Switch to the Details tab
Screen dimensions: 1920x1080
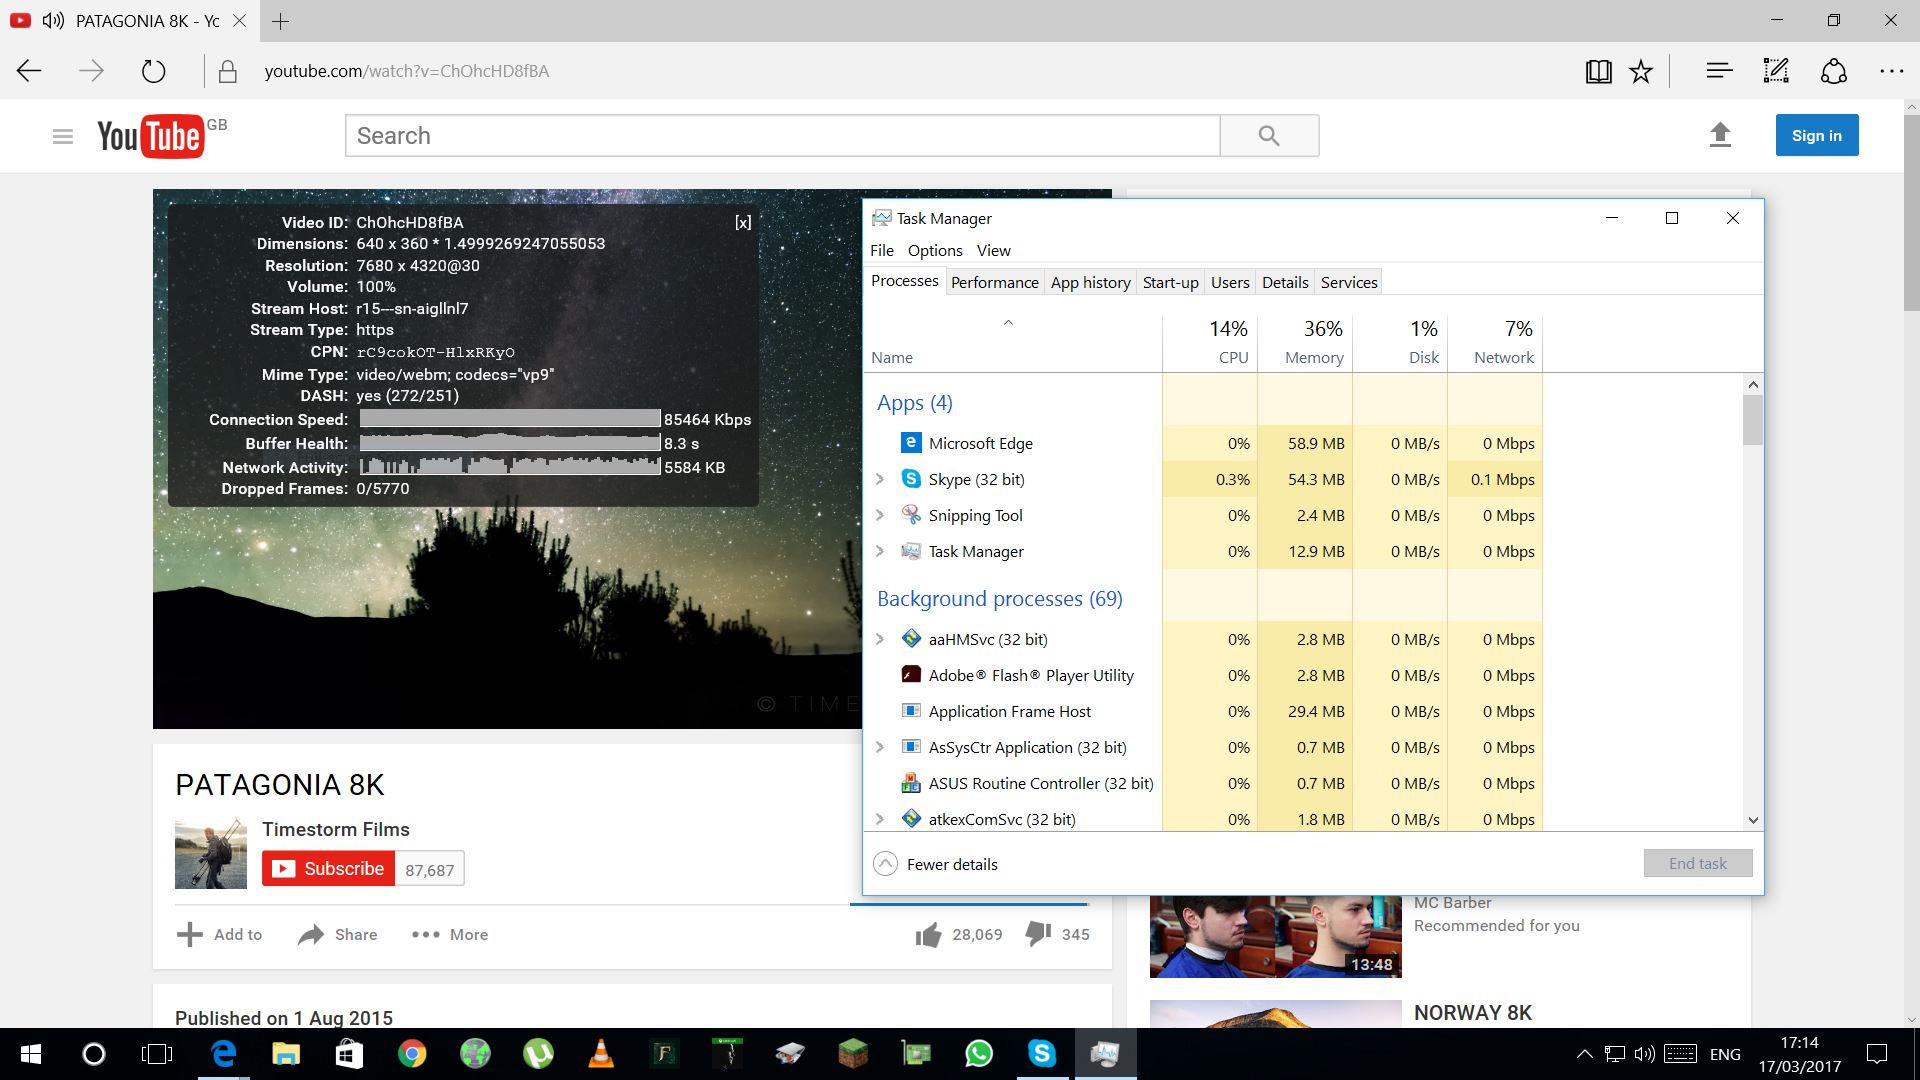point(1285,282)
